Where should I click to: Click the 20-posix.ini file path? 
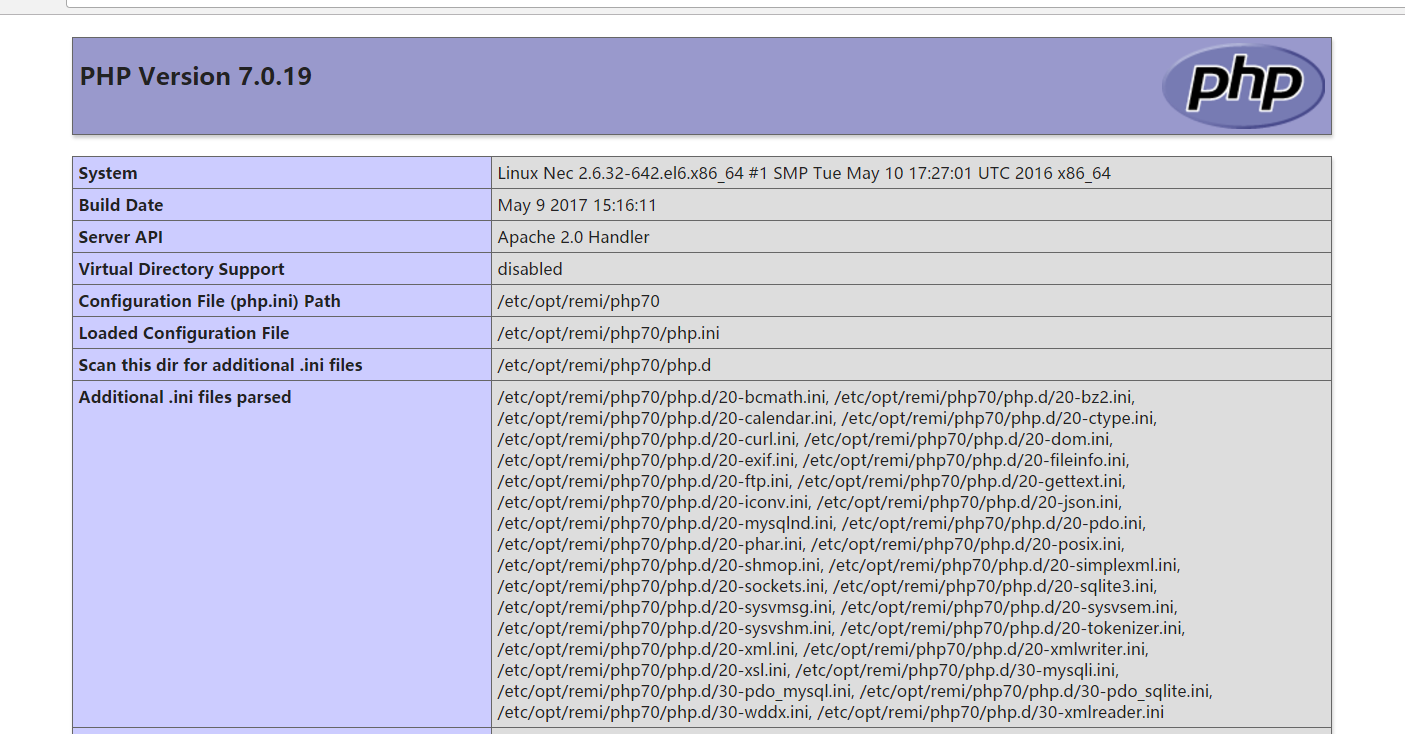pyautogui.click(x=967, y=544)
